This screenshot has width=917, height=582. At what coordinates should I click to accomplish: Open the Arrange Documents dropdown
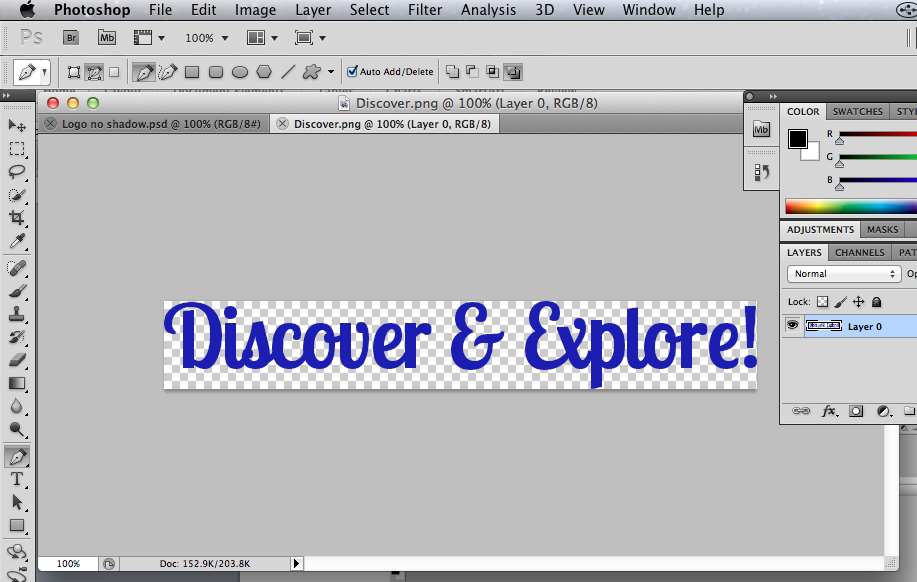click(261, 37)
